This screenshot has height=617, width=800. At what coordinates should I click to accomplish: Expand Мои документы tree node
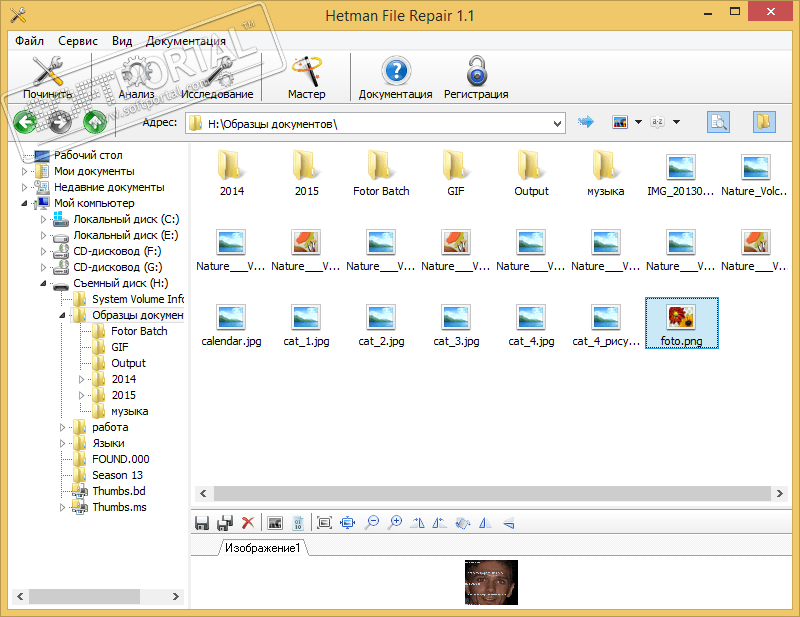[24, 171]
